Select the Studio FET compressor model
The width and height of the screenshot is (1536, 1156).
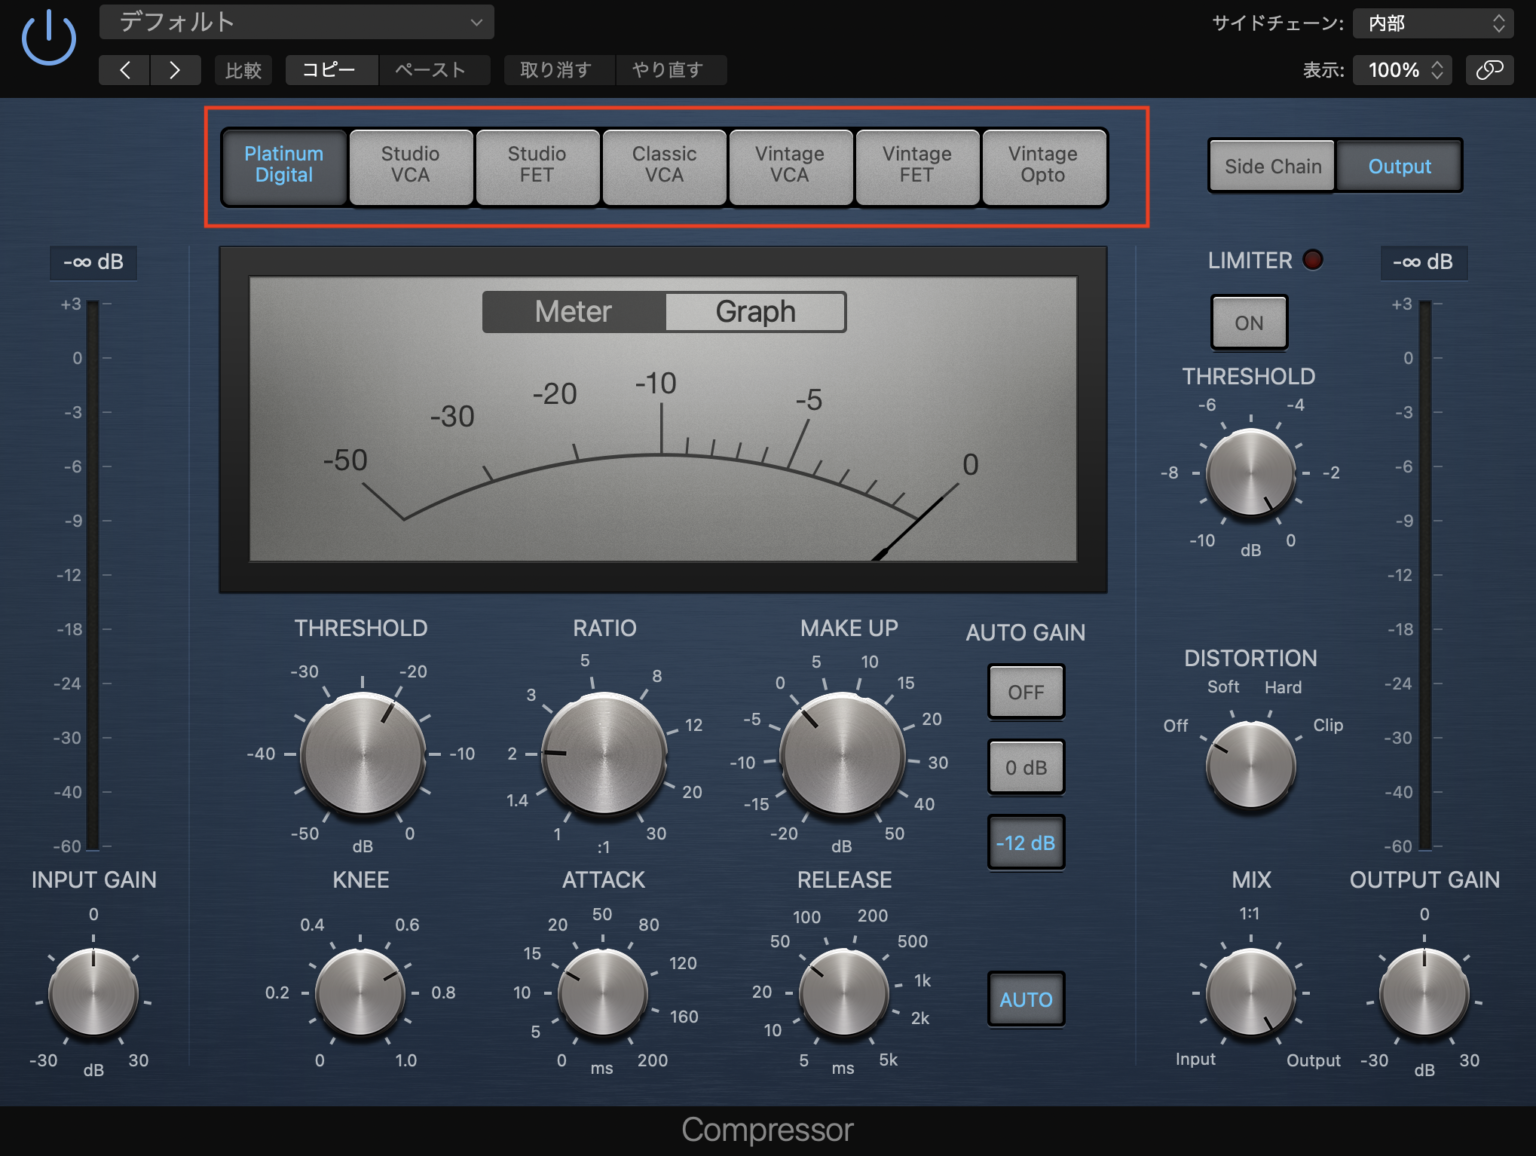(x=537, y=166)
